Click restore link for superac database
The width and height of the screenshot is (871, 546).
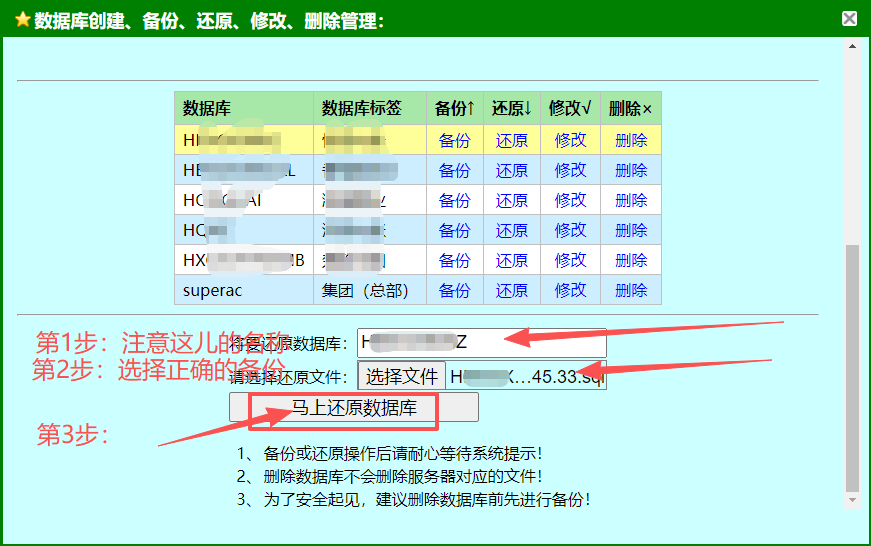tap(511, 290)
